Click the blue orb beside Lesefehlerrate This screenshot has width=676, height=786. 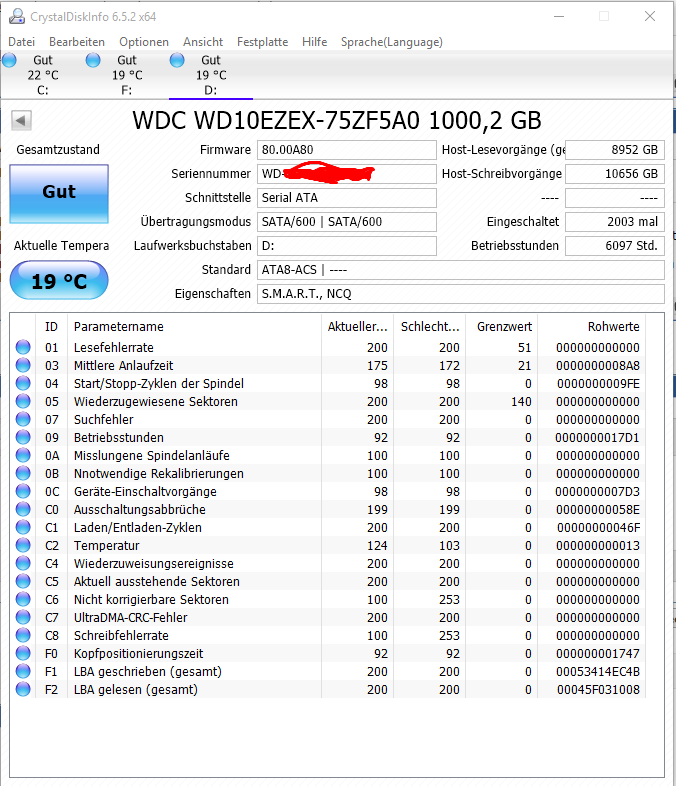(23, 347)
